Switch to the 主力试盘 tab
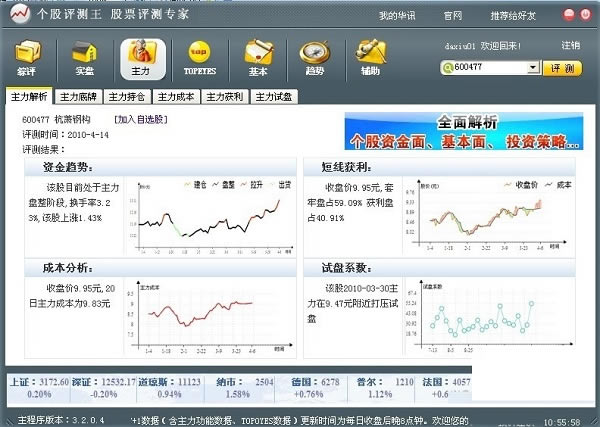 coord(274,97)
